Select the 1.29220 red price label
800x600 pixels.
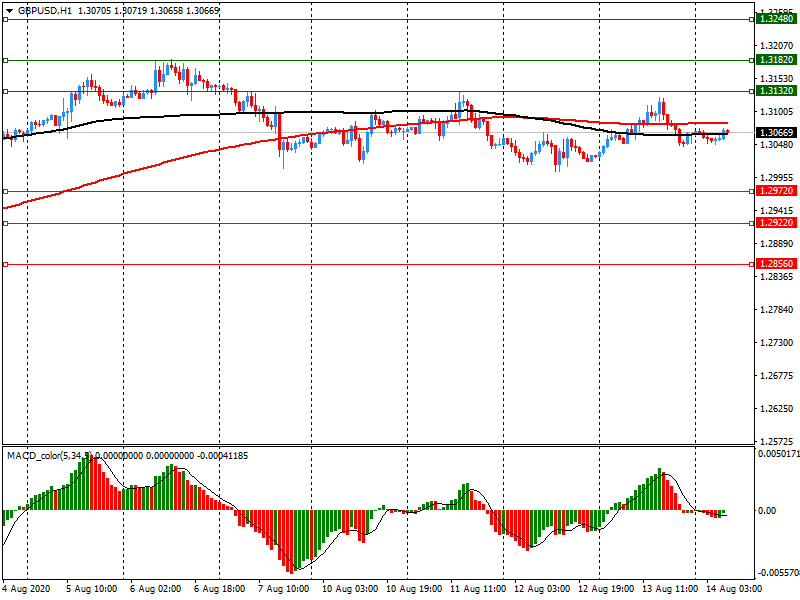point(775,223)
